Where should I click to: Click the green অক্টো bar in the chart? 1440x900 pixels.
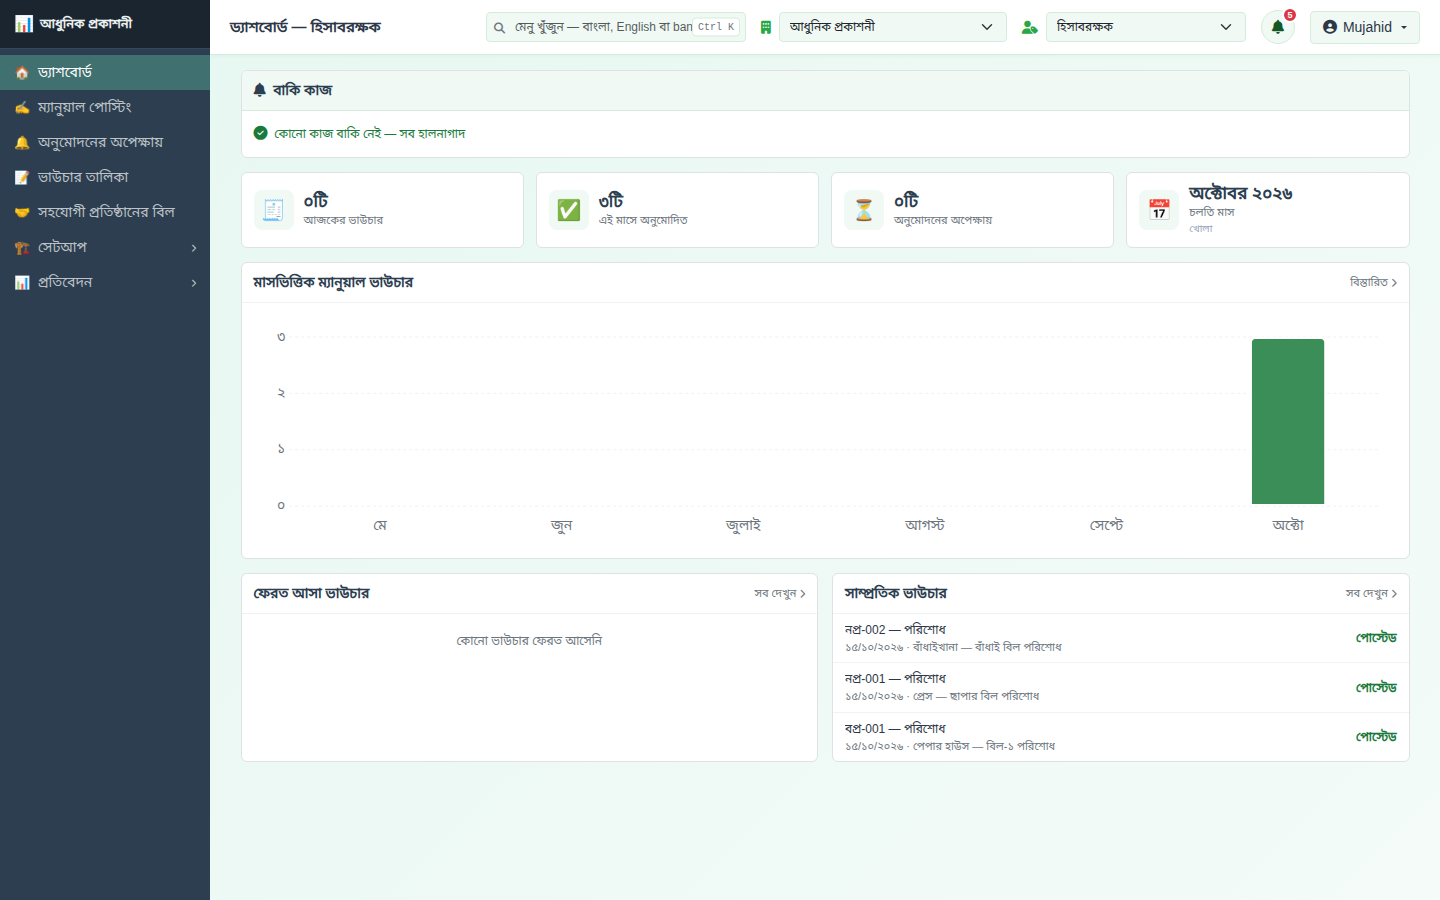click(1288, 421)
